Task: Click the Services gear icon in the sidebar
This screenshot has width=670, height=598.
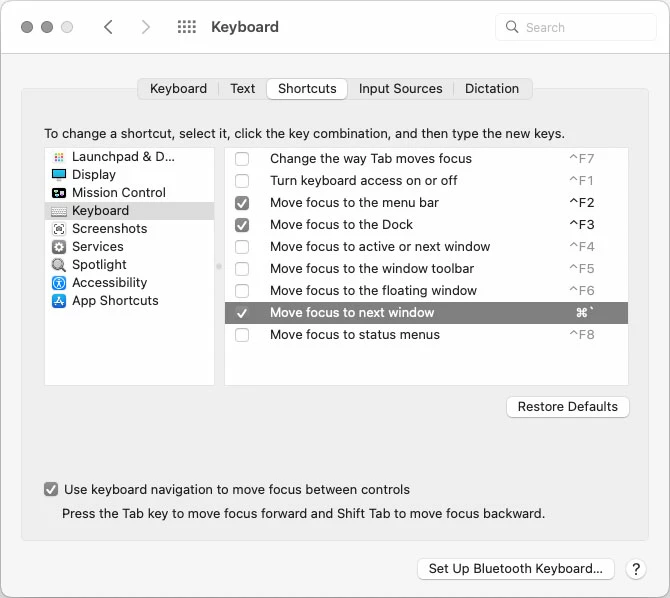Action: click(59, 247)
